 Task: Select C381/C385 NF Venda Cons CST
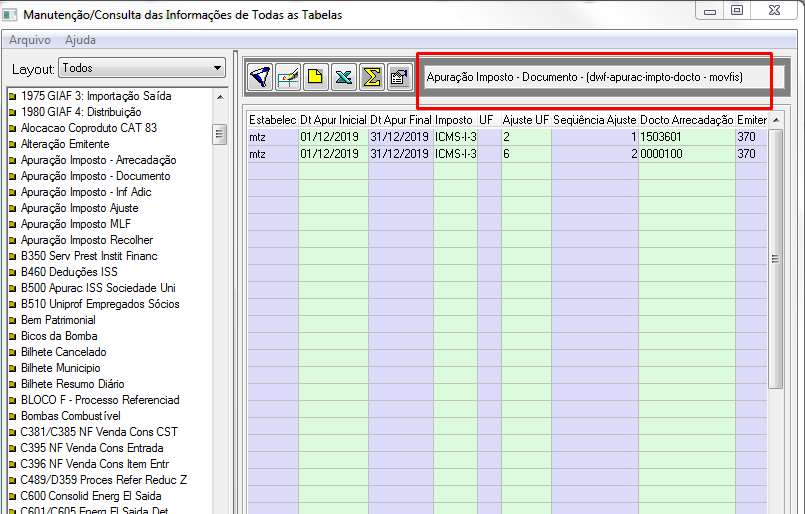(99, 432)
